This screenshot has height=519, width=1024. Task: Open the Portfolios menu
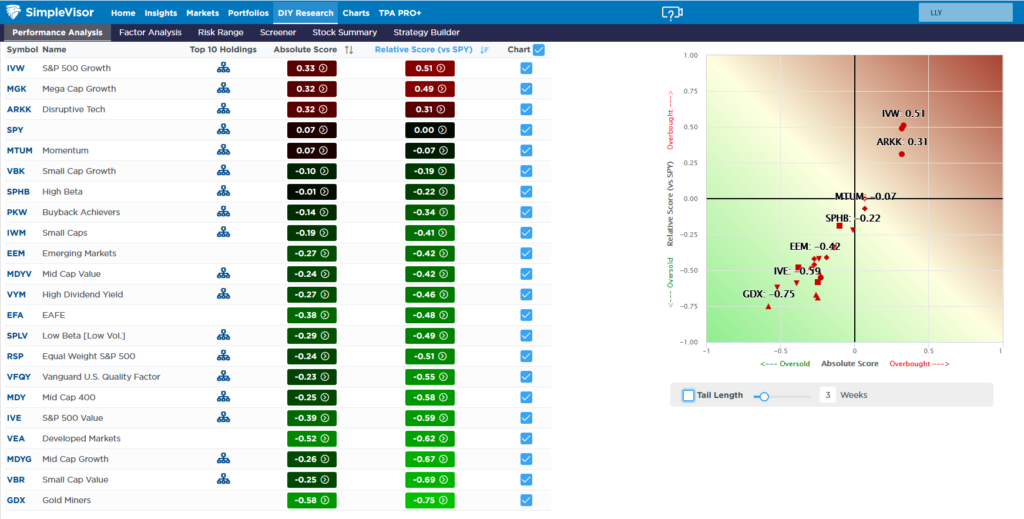tap(247, 13)
